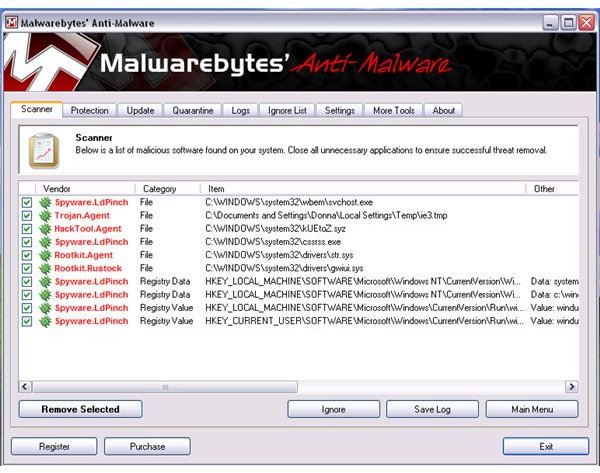Click the Purchase button

(147, 446)
